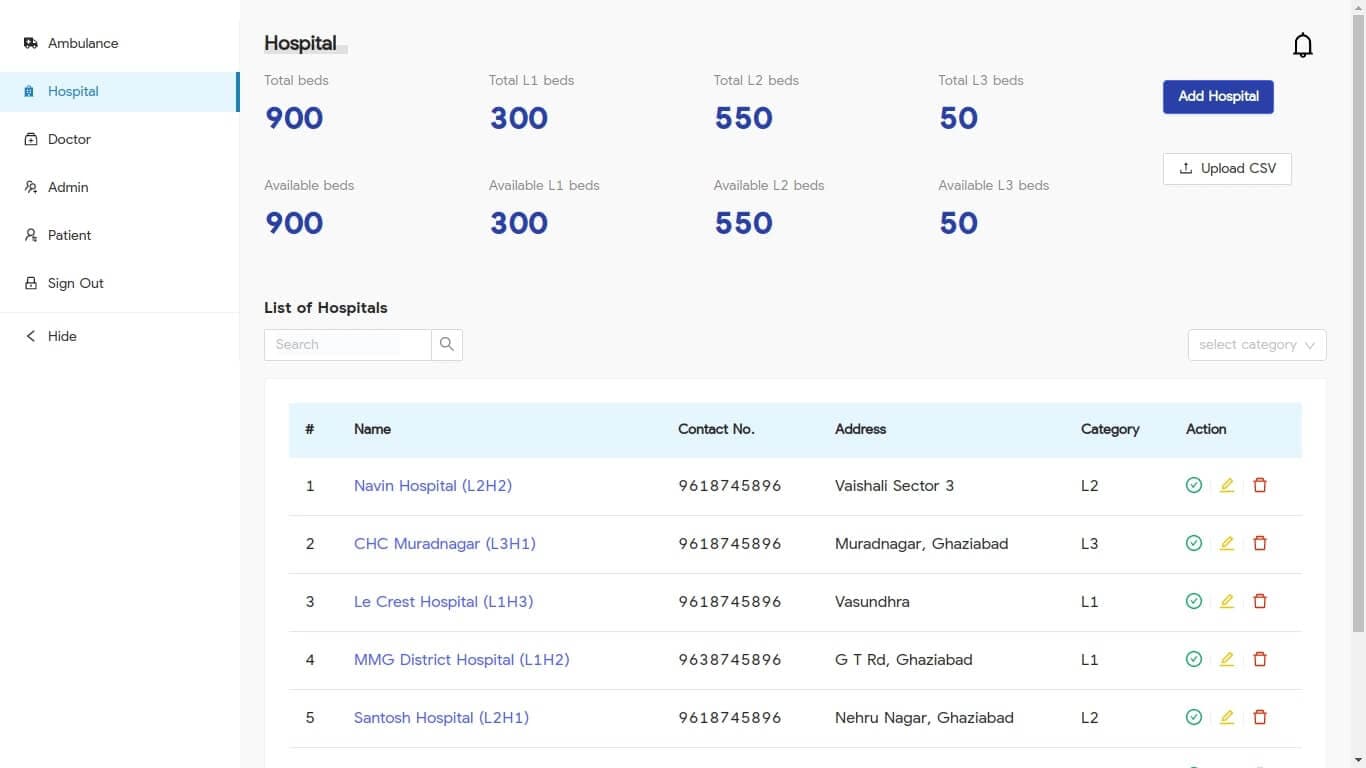The height and width of the screenshot is (768, 1366).
Task: Click the Total L2 beds value 550
Action: point(743,118)
